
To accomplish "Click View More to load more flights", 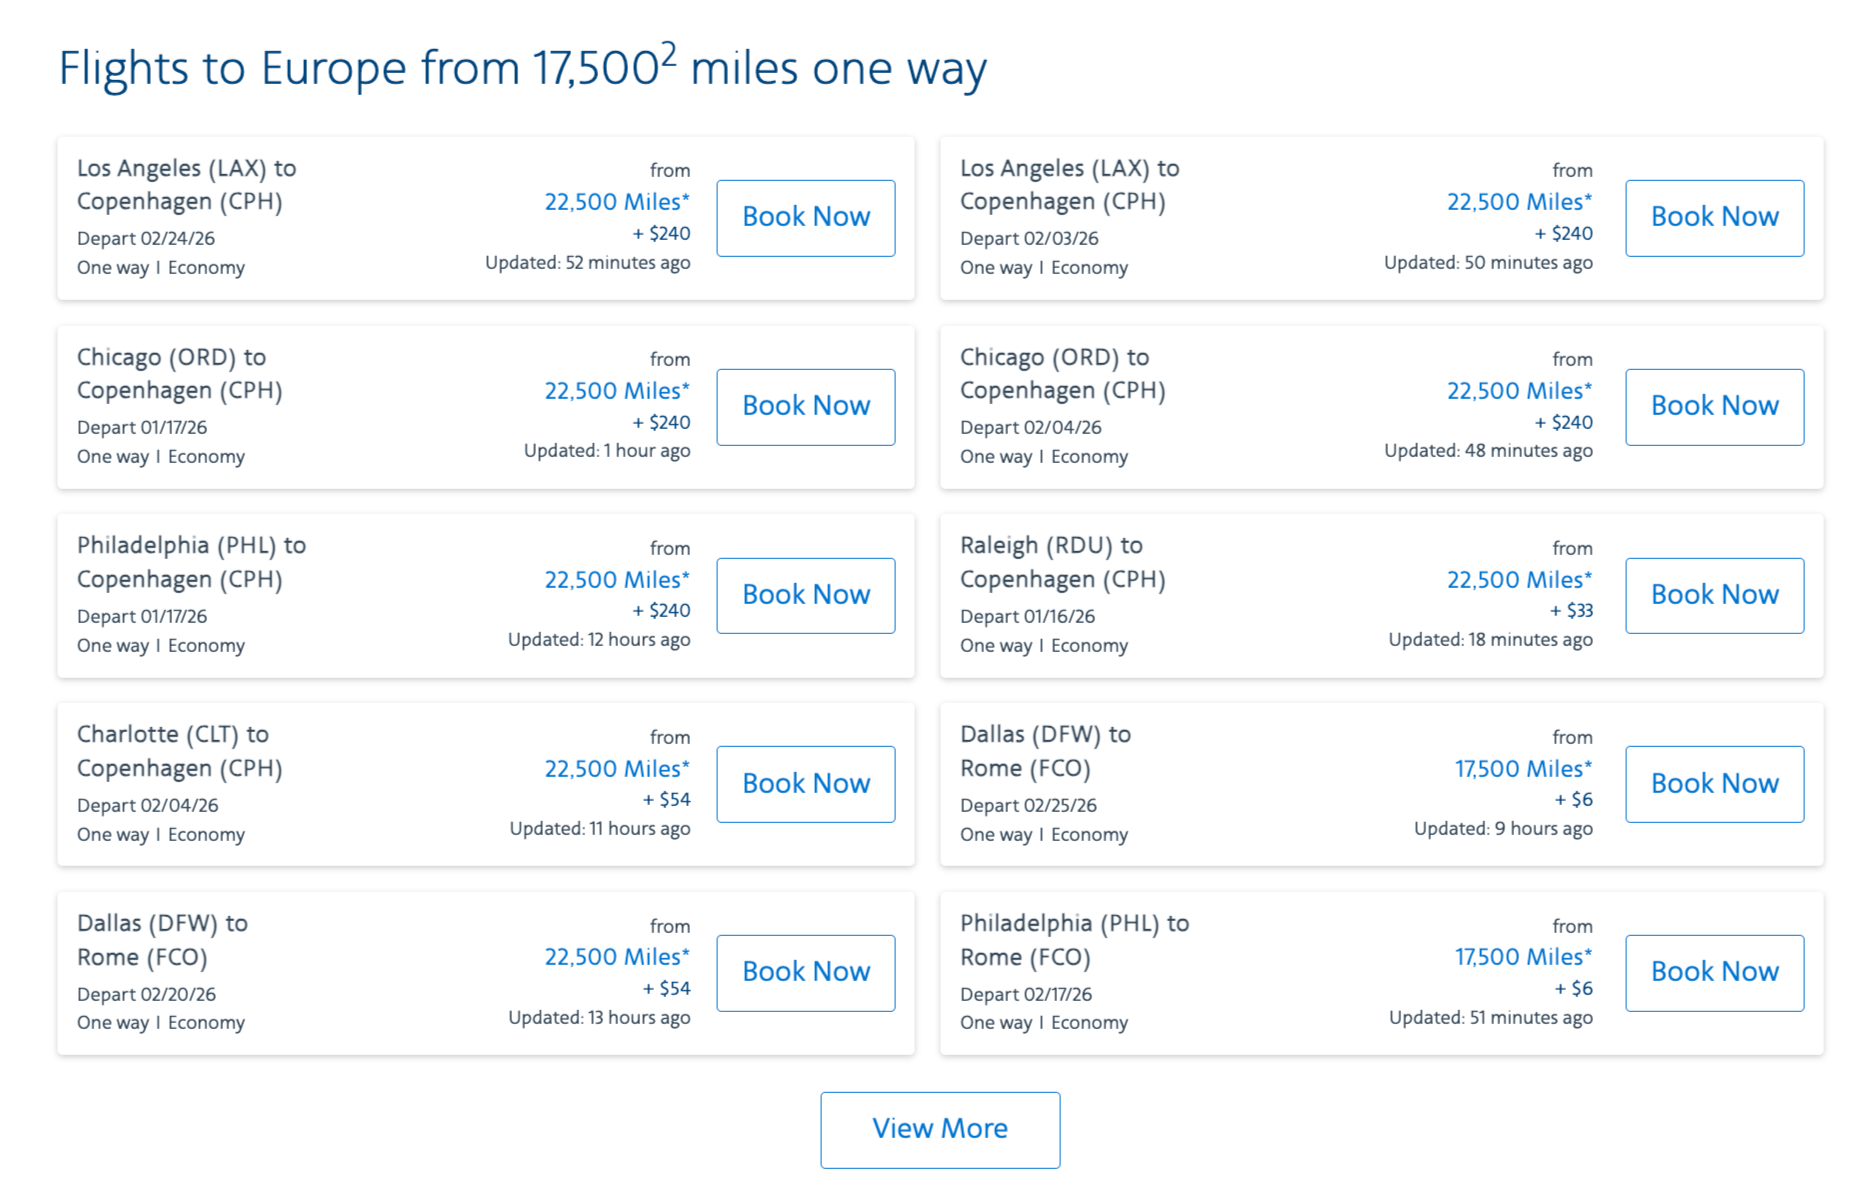I will [x=940, y=1129].
